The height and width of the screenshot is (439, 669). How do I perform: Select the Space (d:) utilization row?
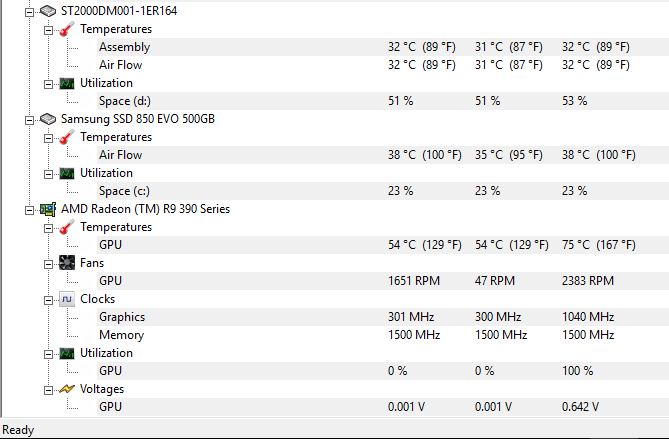click(x=128, y=101)
